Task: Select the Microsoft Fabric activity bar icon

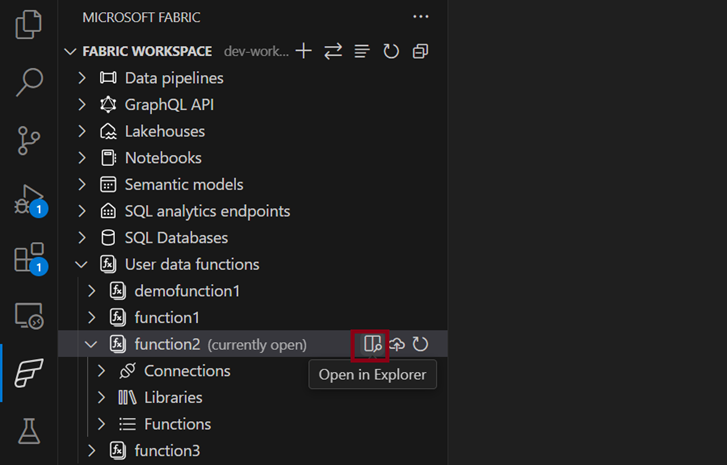Action: [x=29, y=374]
